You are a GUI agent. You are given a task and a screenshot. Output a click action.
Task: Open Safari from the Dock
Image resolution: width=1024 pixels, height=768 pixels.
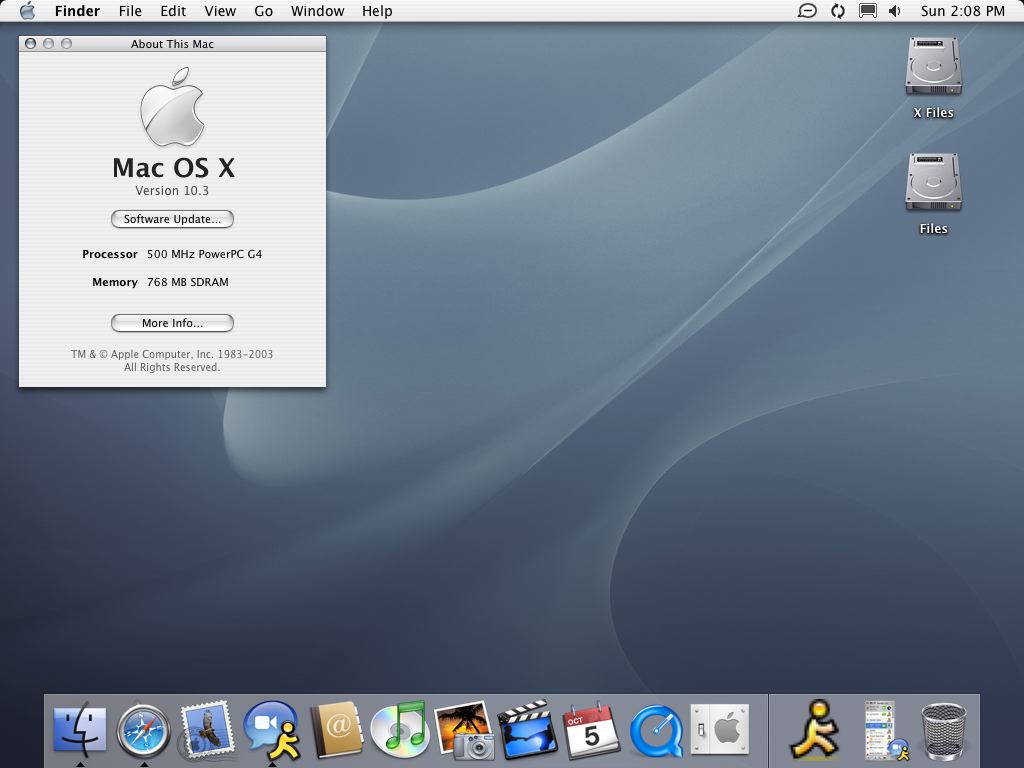click(x=143, y=731)
